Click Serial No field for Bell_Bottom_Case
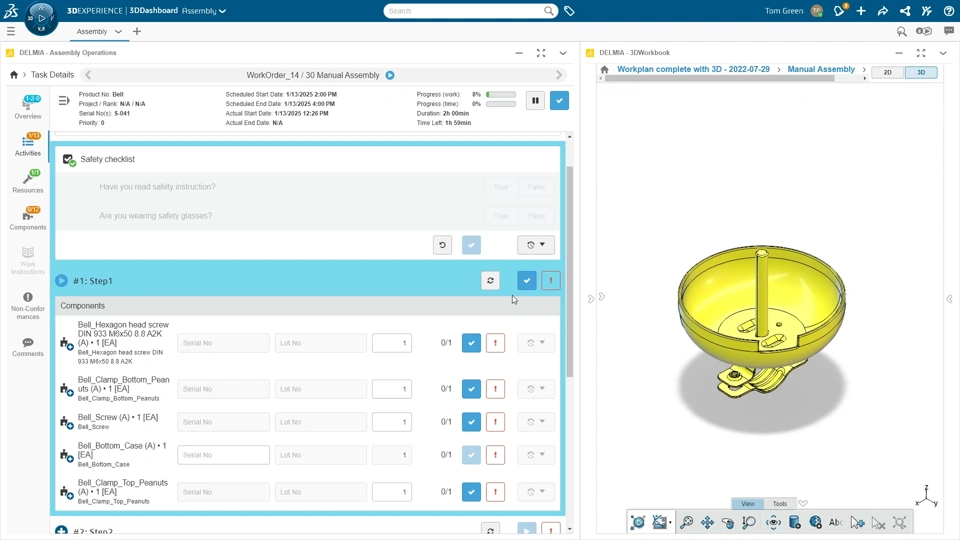The width and height of the screenshot is (960, 540). tap(223, 455)
